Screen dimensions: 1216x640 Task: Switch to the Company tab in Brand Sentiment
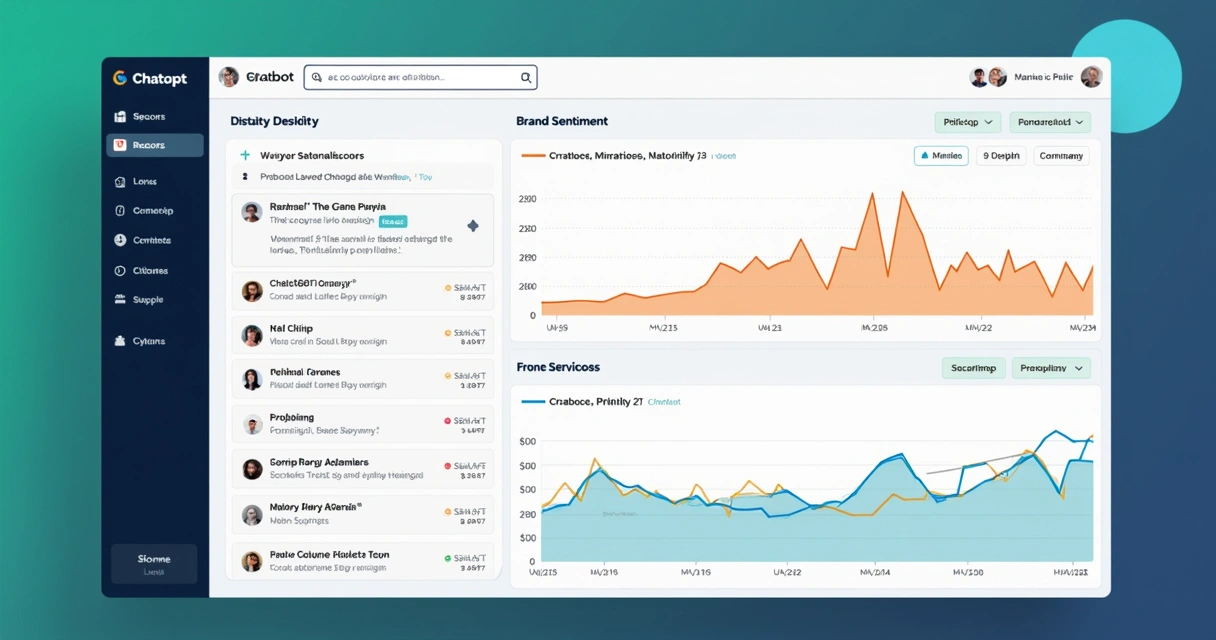(1060, 155)
